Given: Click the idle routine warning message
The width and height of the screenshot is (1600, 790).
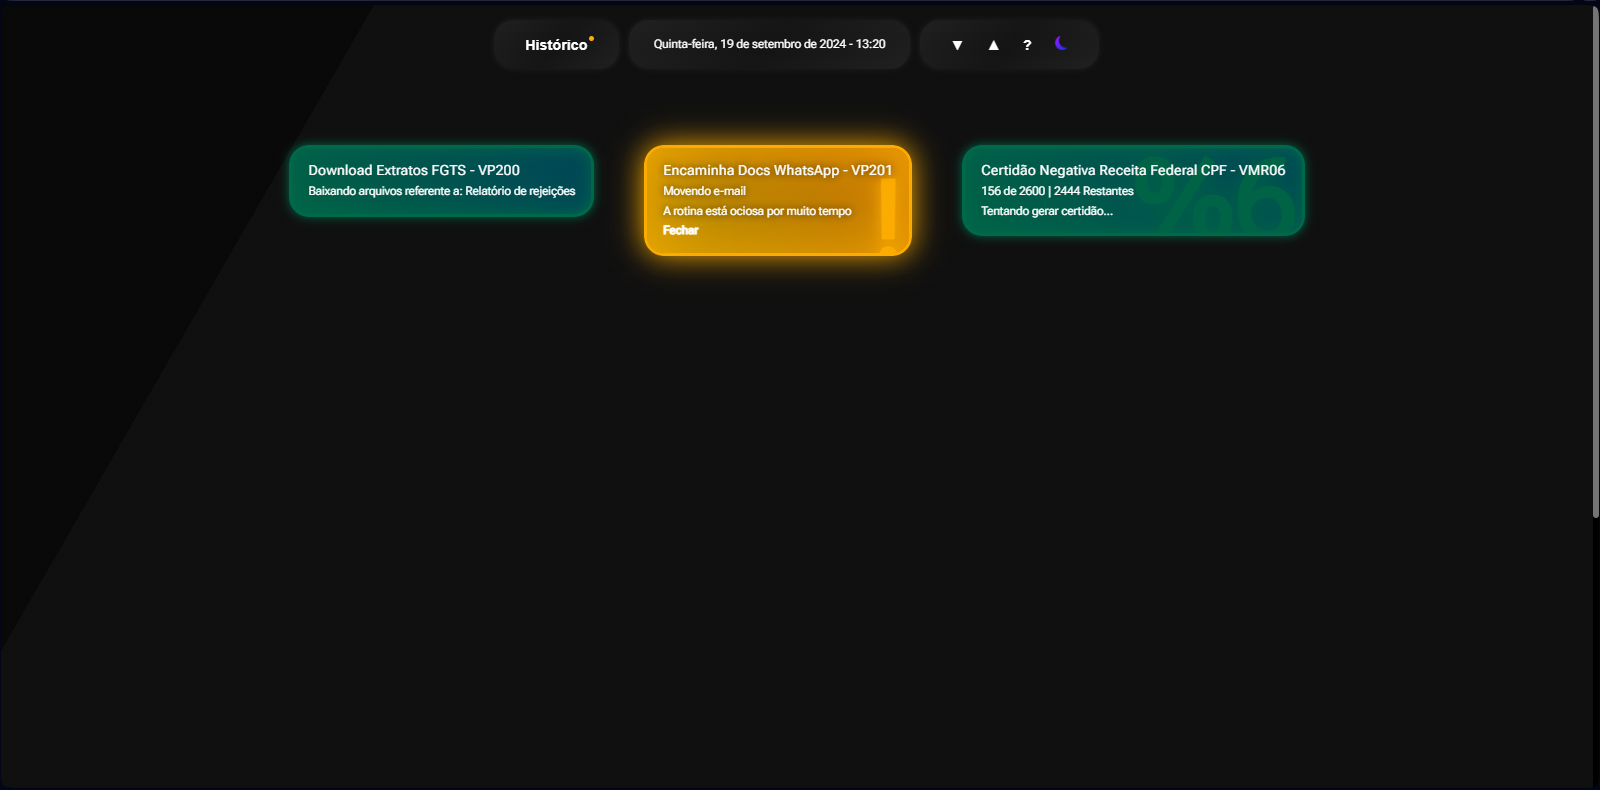Looking at the screenshot, I should (x=757, y=211).
